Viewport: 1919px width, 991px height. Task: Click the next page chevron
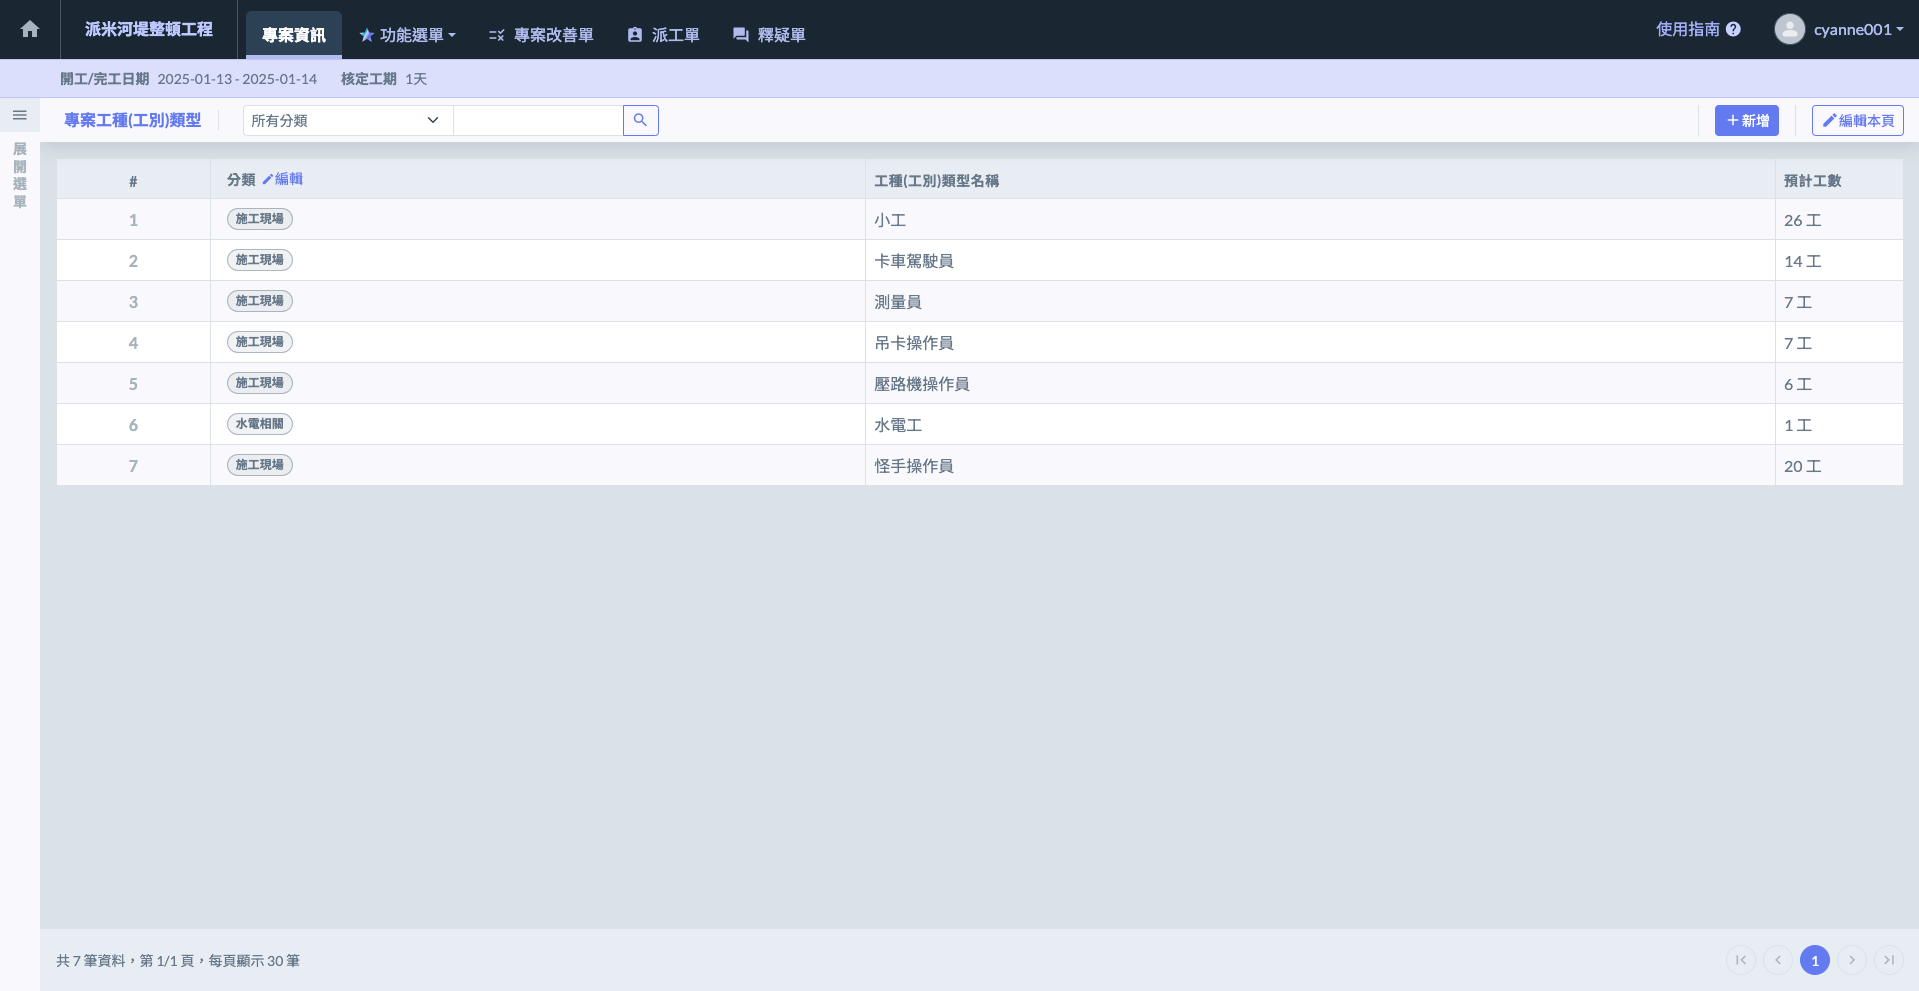pyautogui.click(x=1852, y=960)
